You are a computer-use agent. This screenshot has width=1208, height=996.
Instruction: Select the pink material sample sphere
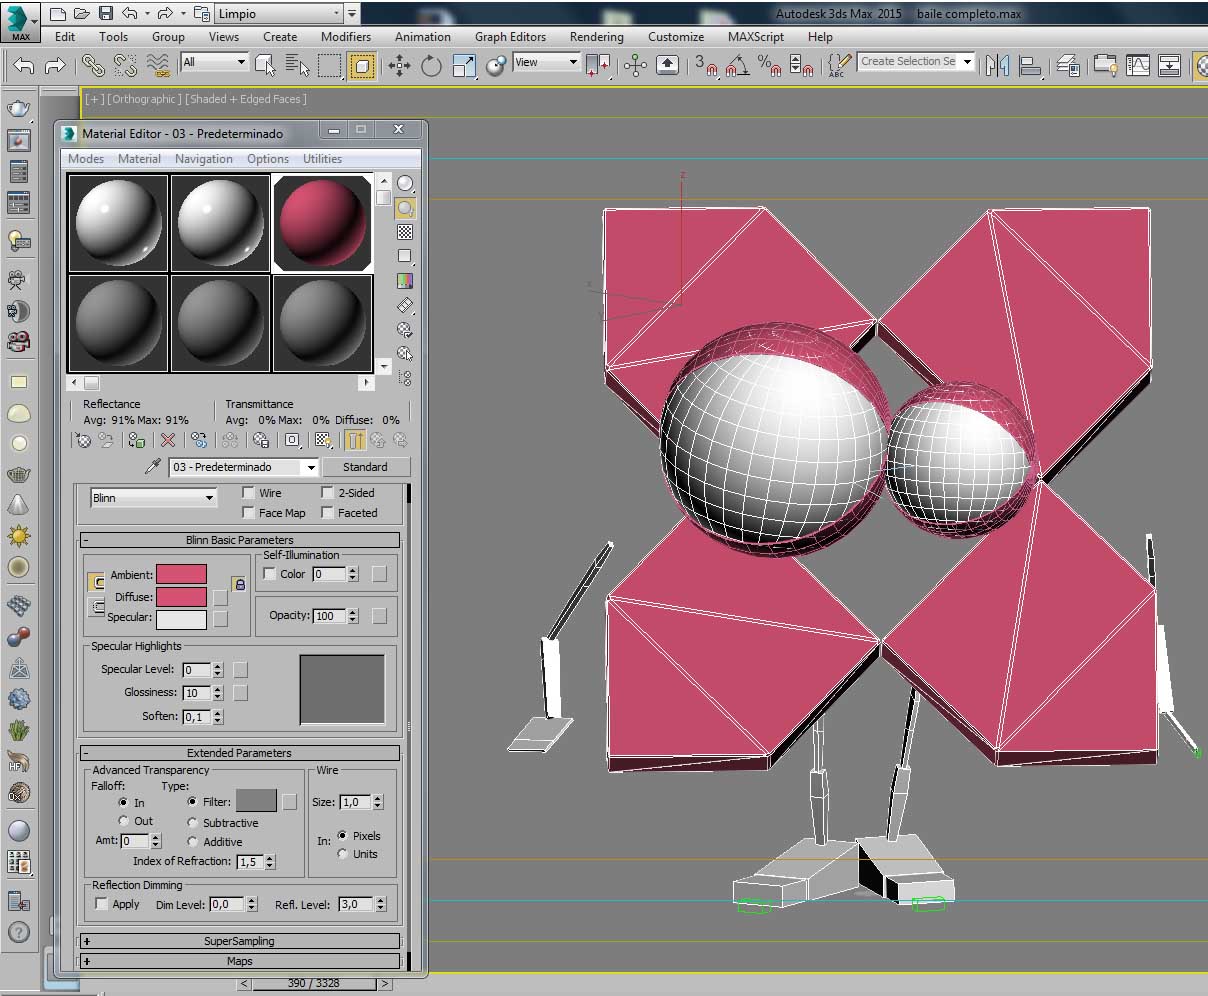(x=323, y=223)
